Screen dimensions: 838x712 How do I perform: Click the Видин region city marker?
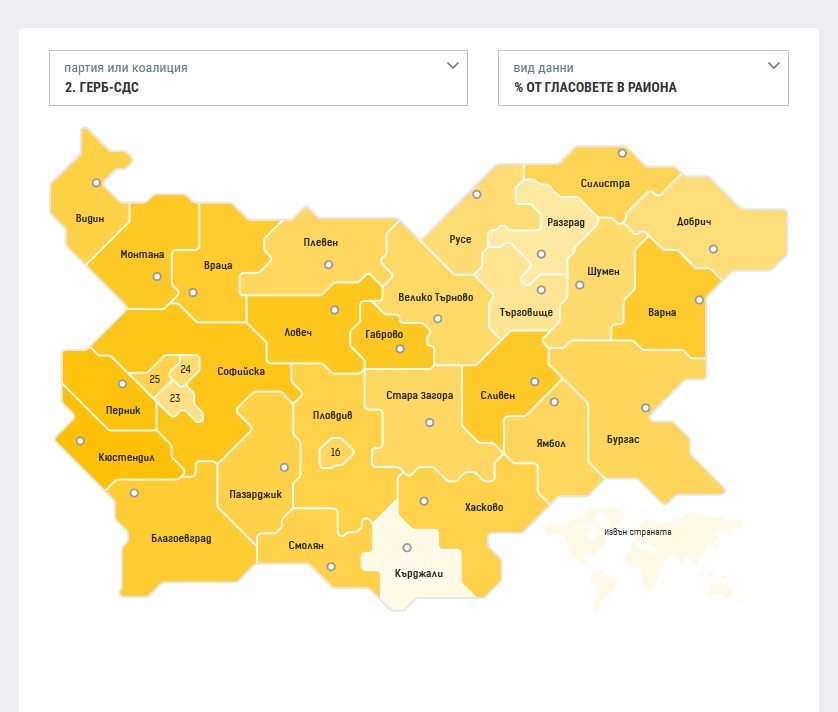point(96,183)
